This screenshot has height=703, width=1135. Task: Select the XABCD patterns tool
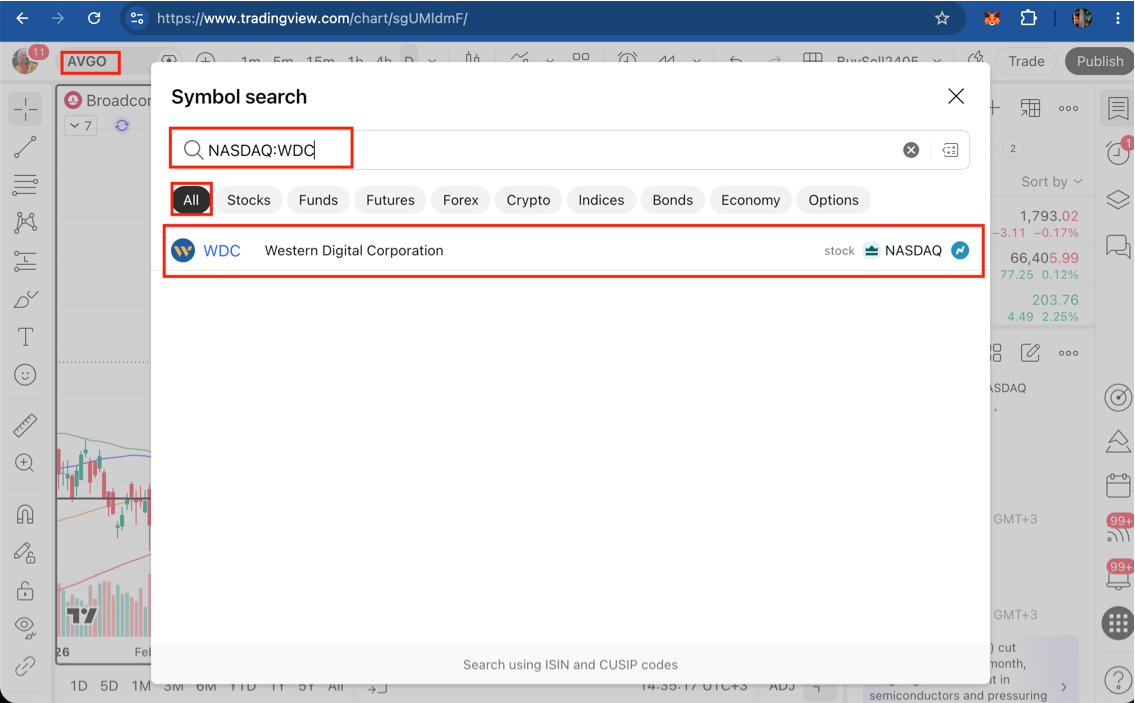[25, 222]
